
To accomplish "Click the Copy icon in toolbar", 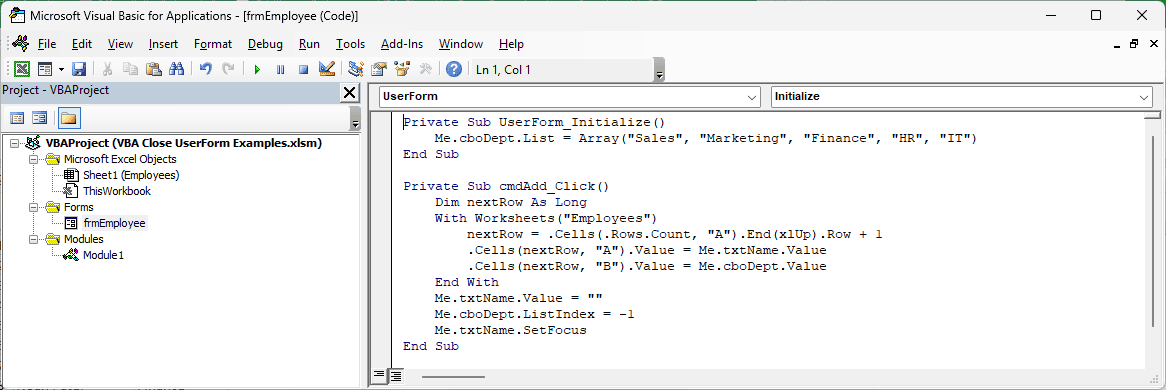I will 130,69.
